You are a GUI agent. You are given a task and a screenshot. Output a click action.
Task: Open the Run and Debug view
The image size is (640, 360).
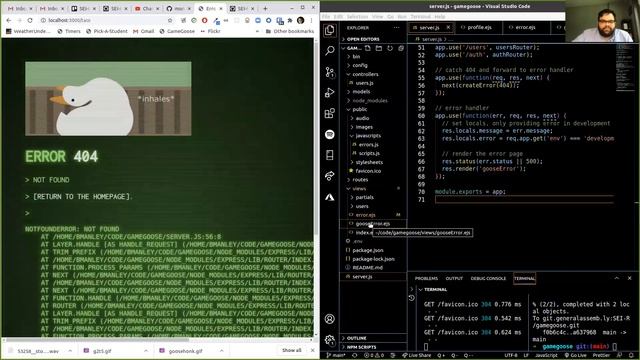coord(330,93)
